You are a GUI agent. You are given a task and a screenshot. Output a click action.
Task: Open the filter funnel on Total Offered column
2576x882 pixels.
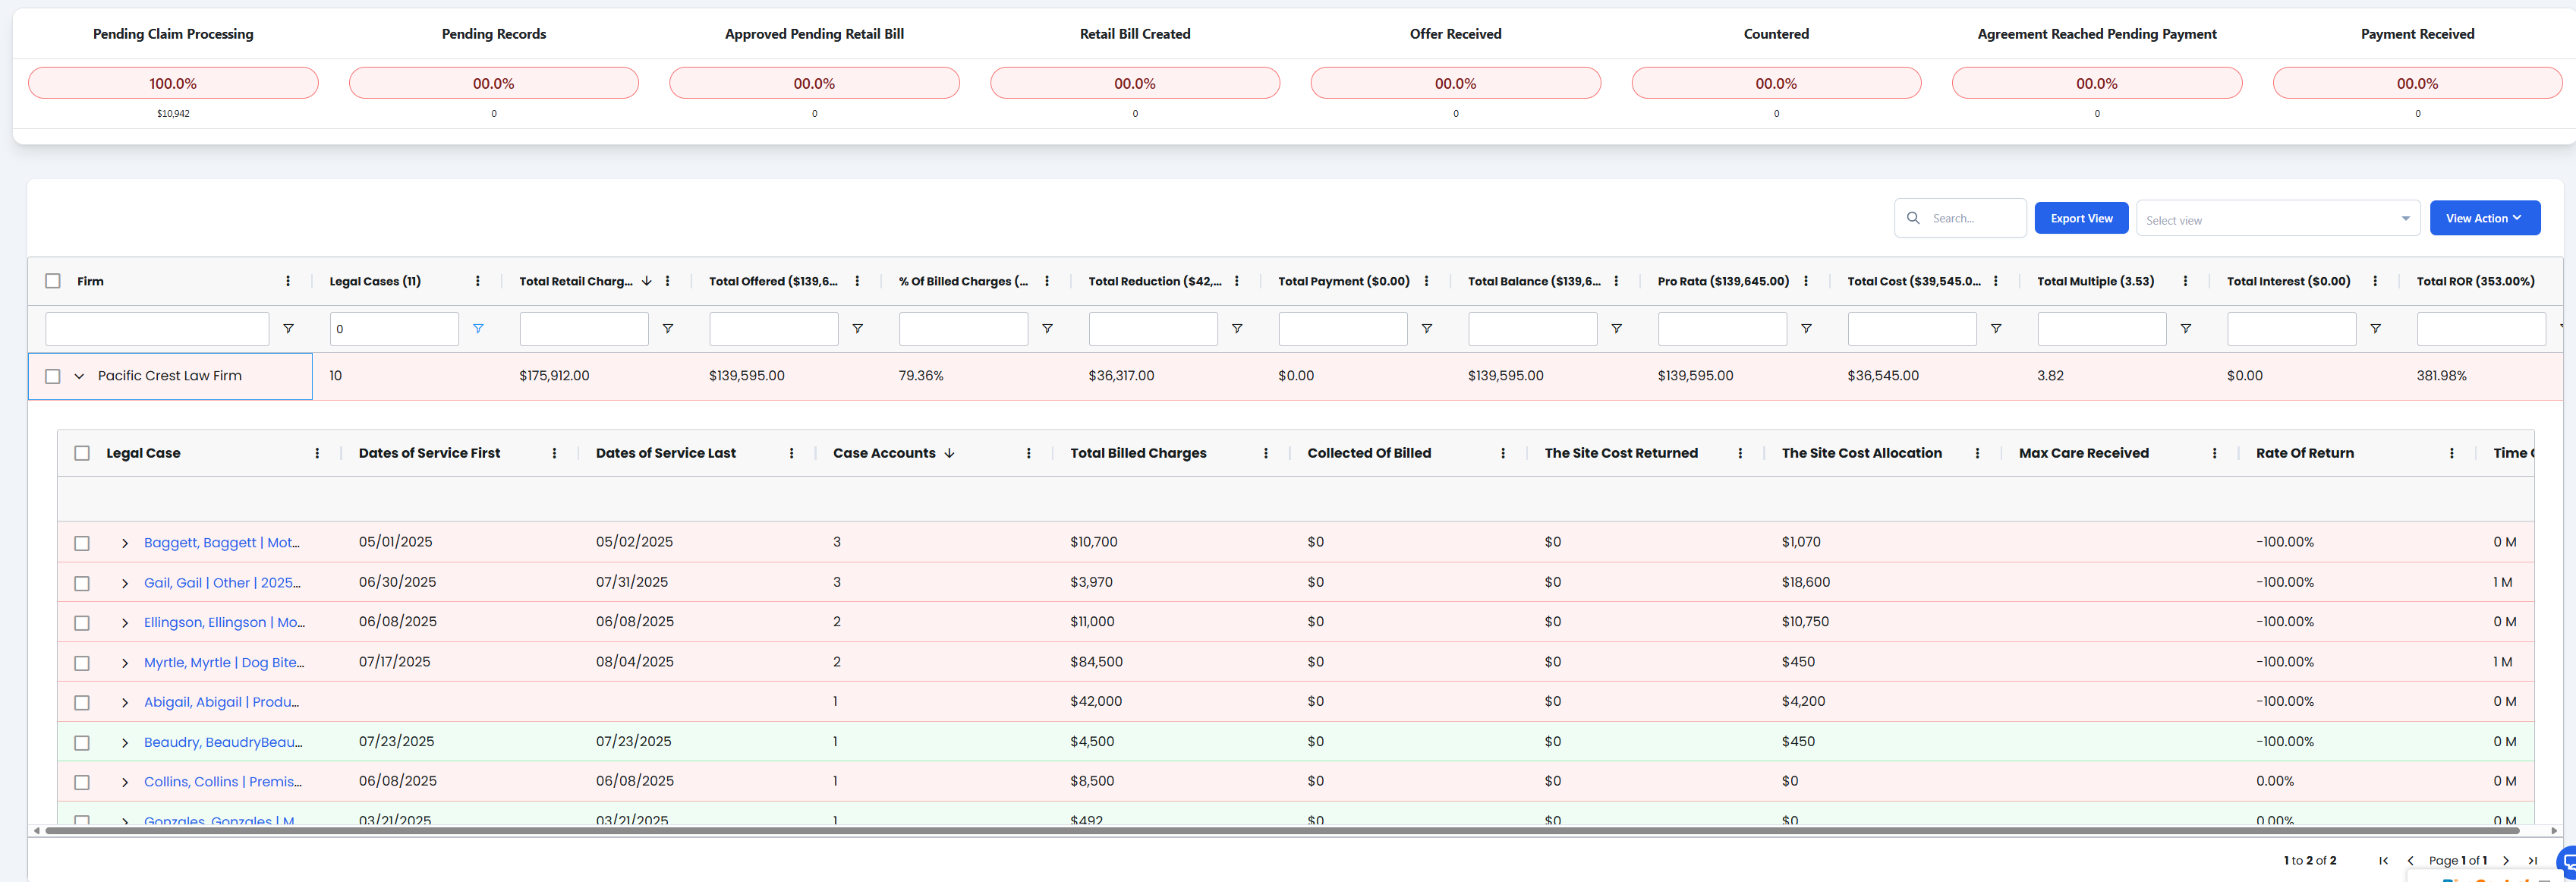(857, 328)
